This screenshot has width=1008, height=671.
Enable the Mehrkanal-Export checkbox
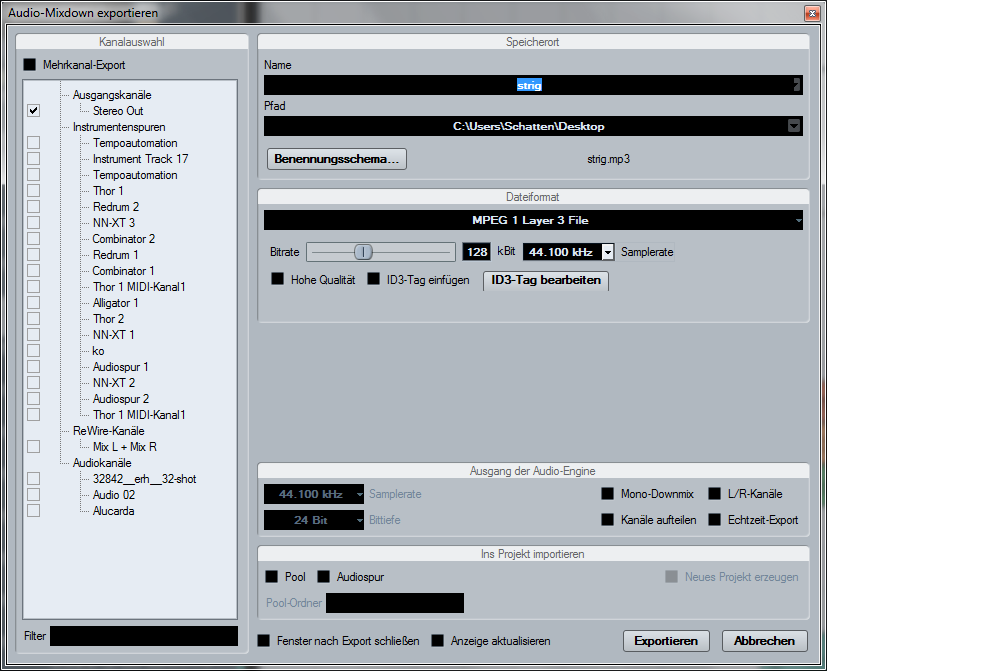(30, 64)
